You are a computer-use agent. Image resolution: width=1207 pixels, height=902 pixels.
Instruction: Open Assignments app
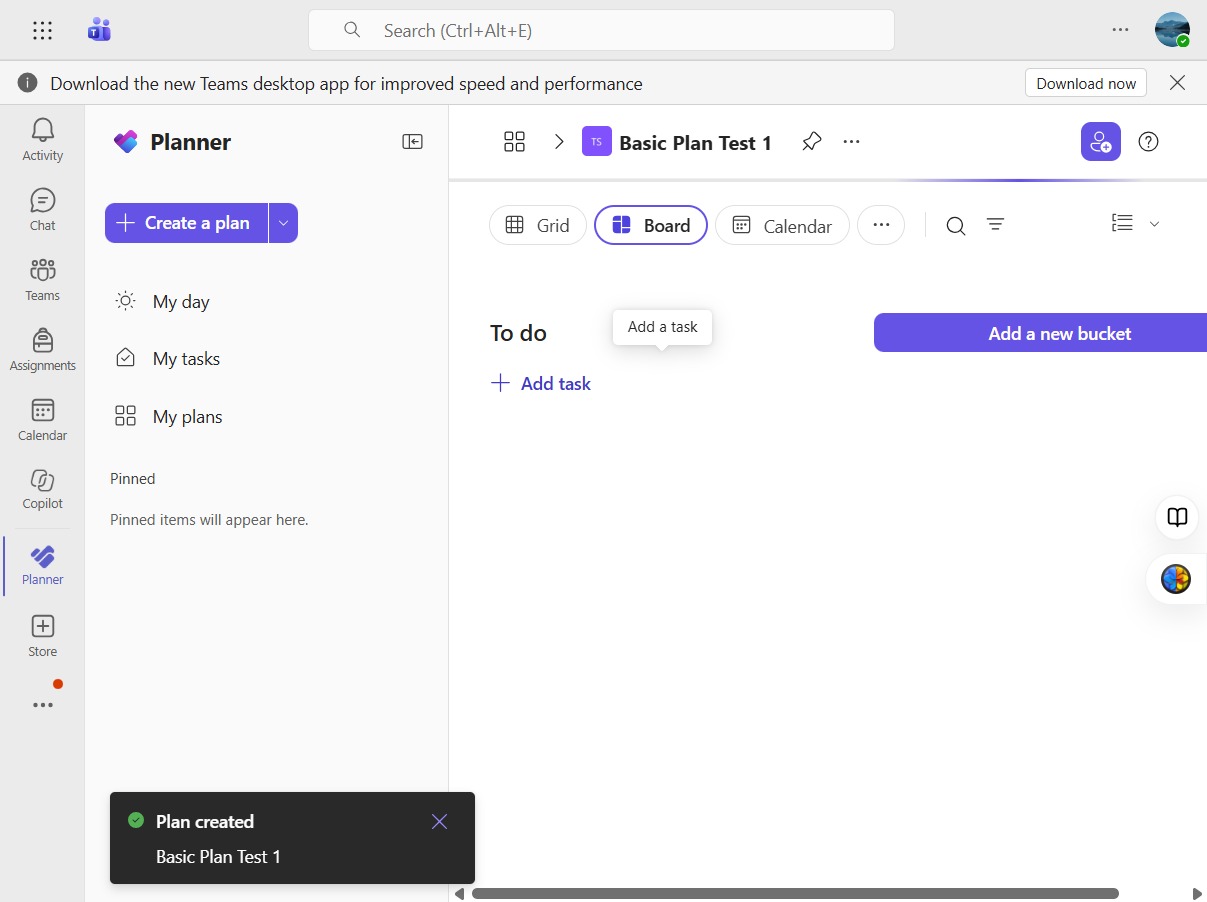(x=42, y=349)
